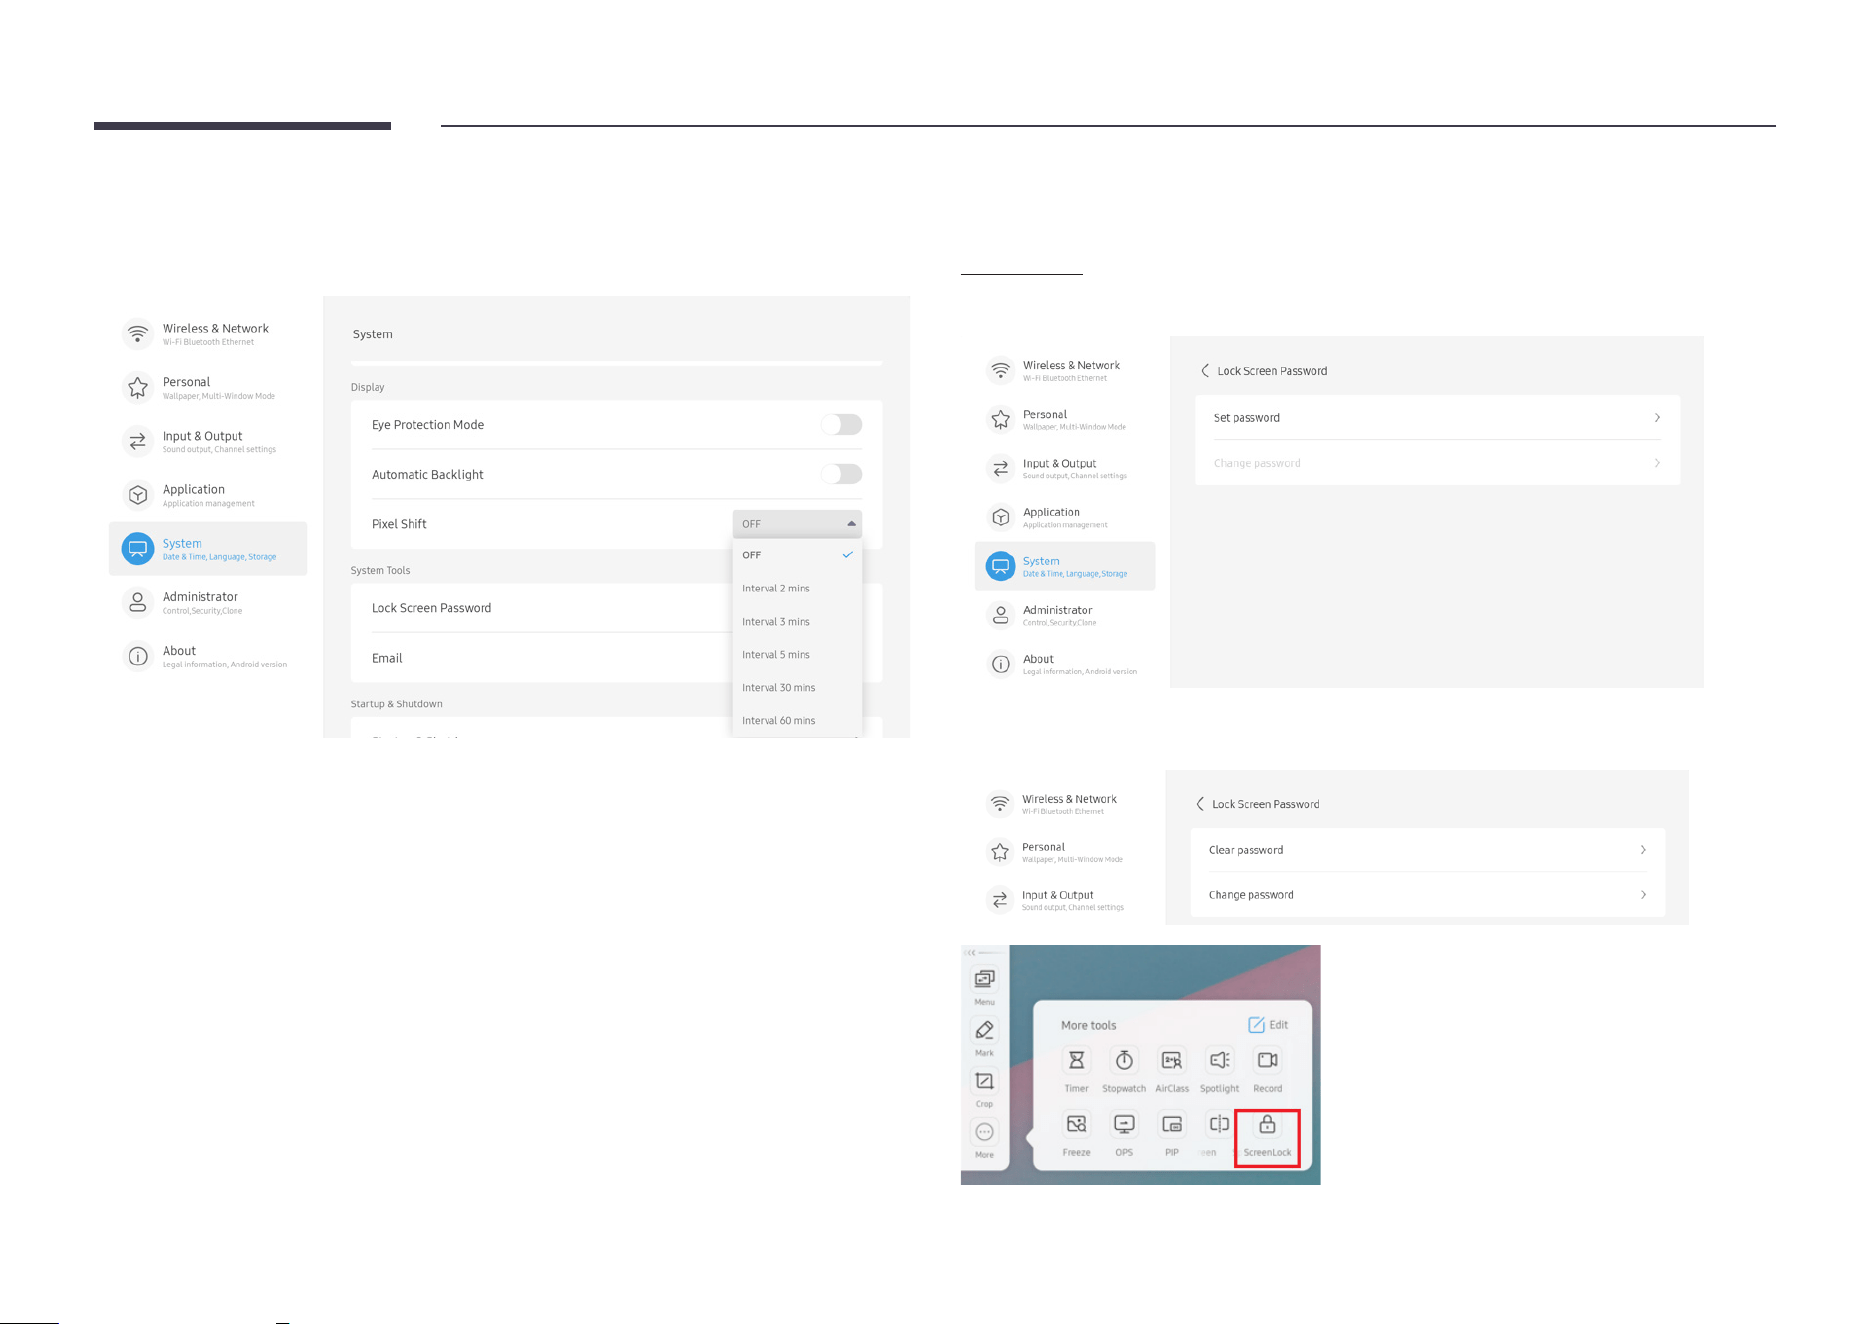Choose Interval 2 mins option
This screenshot has height=1324, width=1872.
click(797, 588)
